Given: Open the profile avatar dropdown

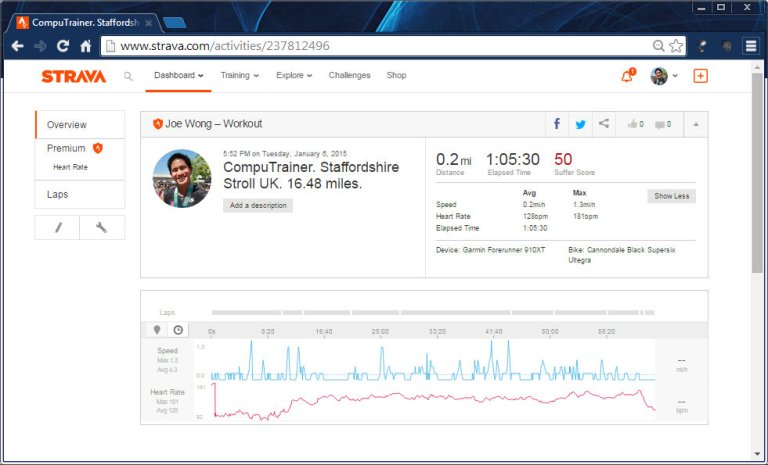Looking at the screenshot, I should coord(664,76).
